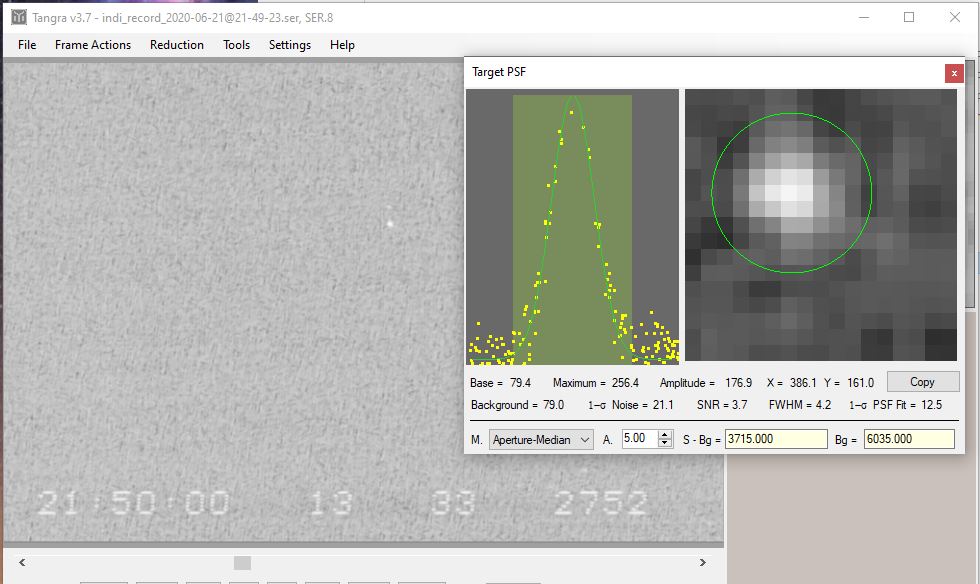Decrease aperture value with down arrow

[x=664, y=443]
